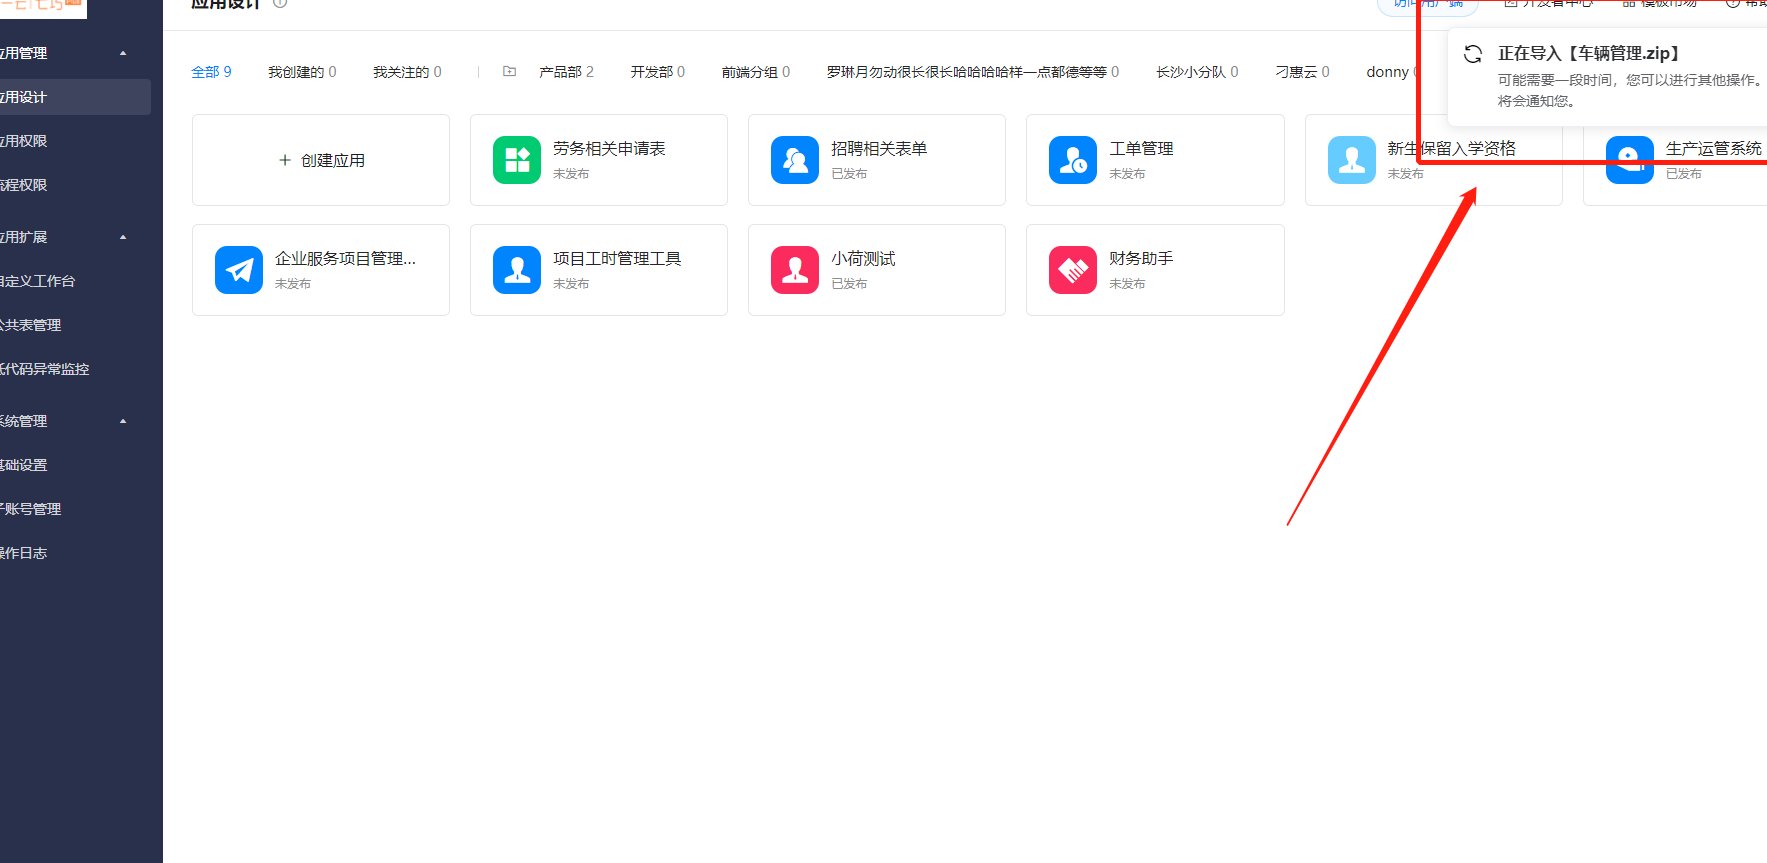Select the 前端分组 0 group tab
1767x863 pixels.
[756, 72]
